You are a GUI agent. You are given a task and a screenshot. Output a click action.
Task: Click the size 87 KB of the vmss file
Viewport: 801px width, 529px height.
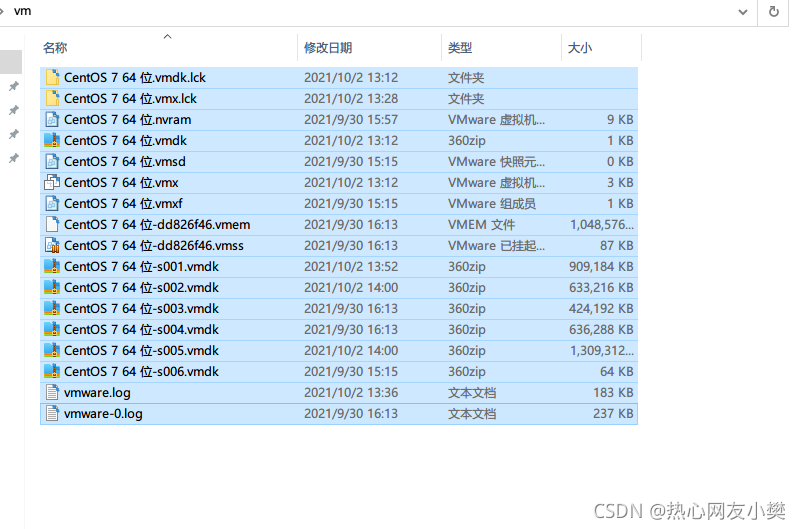click(617, 246)
